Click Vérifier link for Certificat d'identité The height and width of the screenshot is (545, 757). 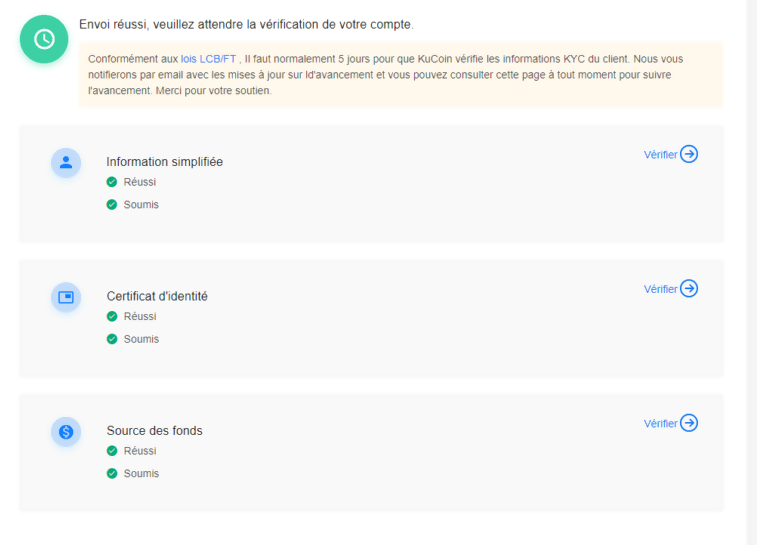660,289
